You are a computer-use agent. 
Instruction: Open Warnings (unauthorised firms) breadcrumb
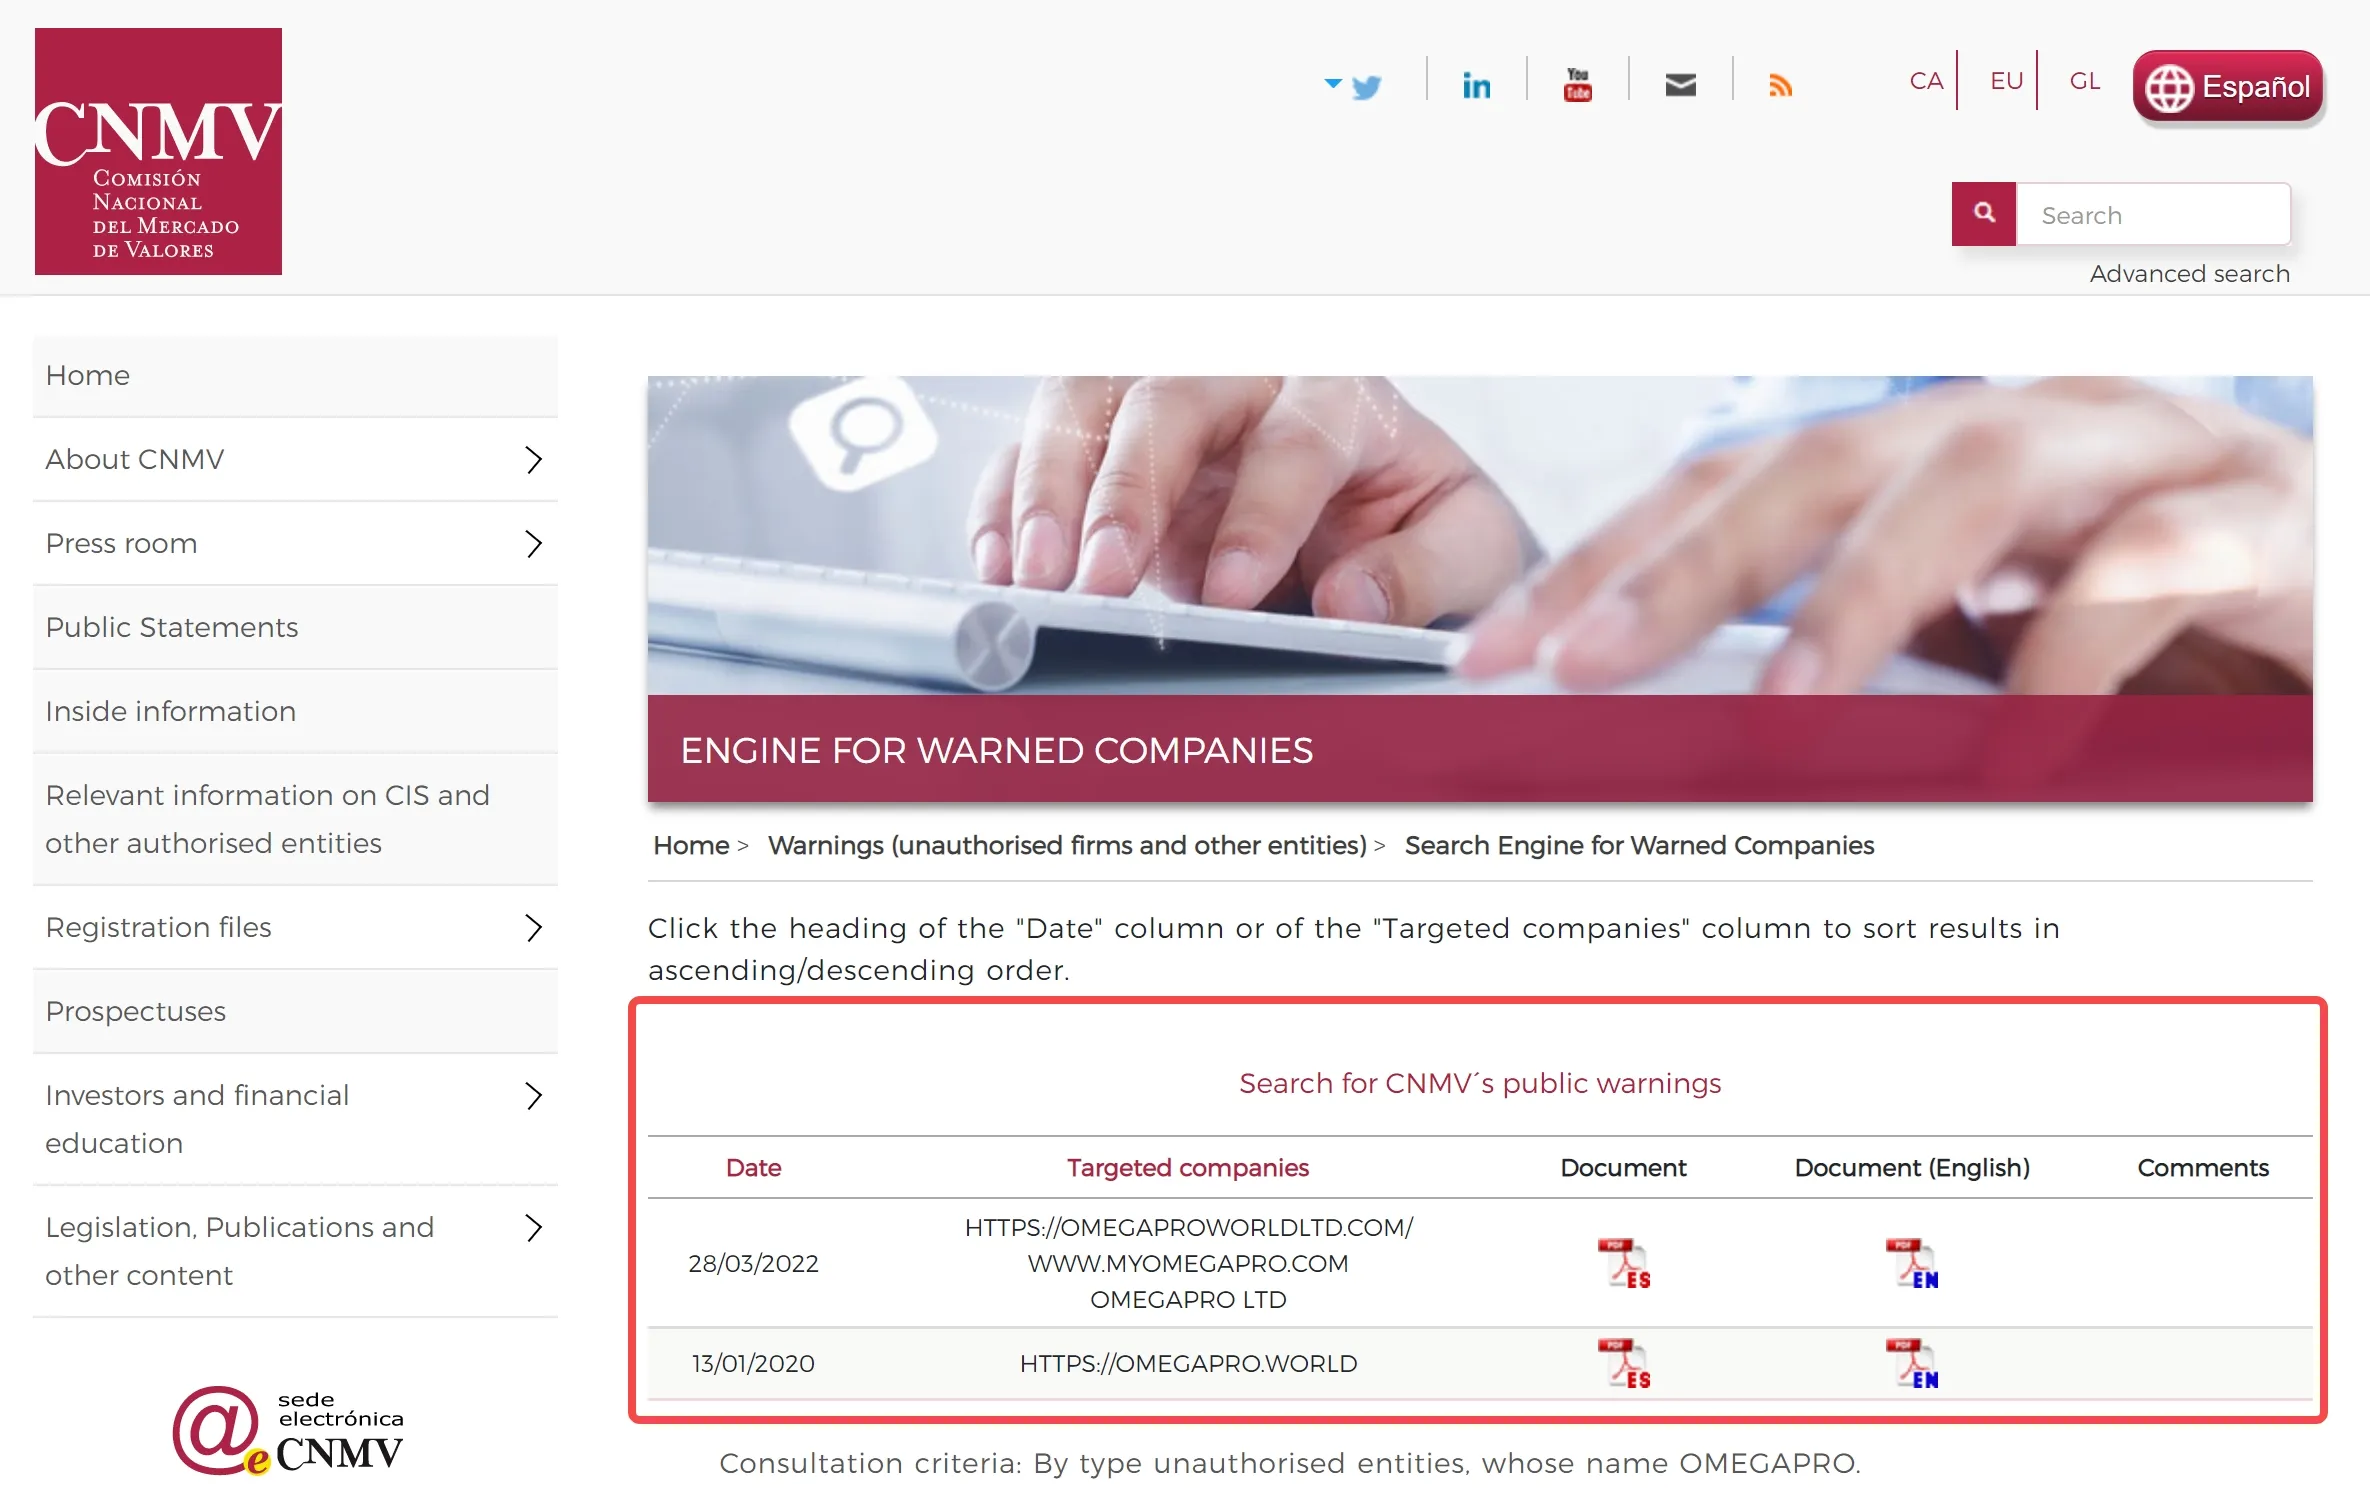pyautogui.click(x=1067, y=845)
